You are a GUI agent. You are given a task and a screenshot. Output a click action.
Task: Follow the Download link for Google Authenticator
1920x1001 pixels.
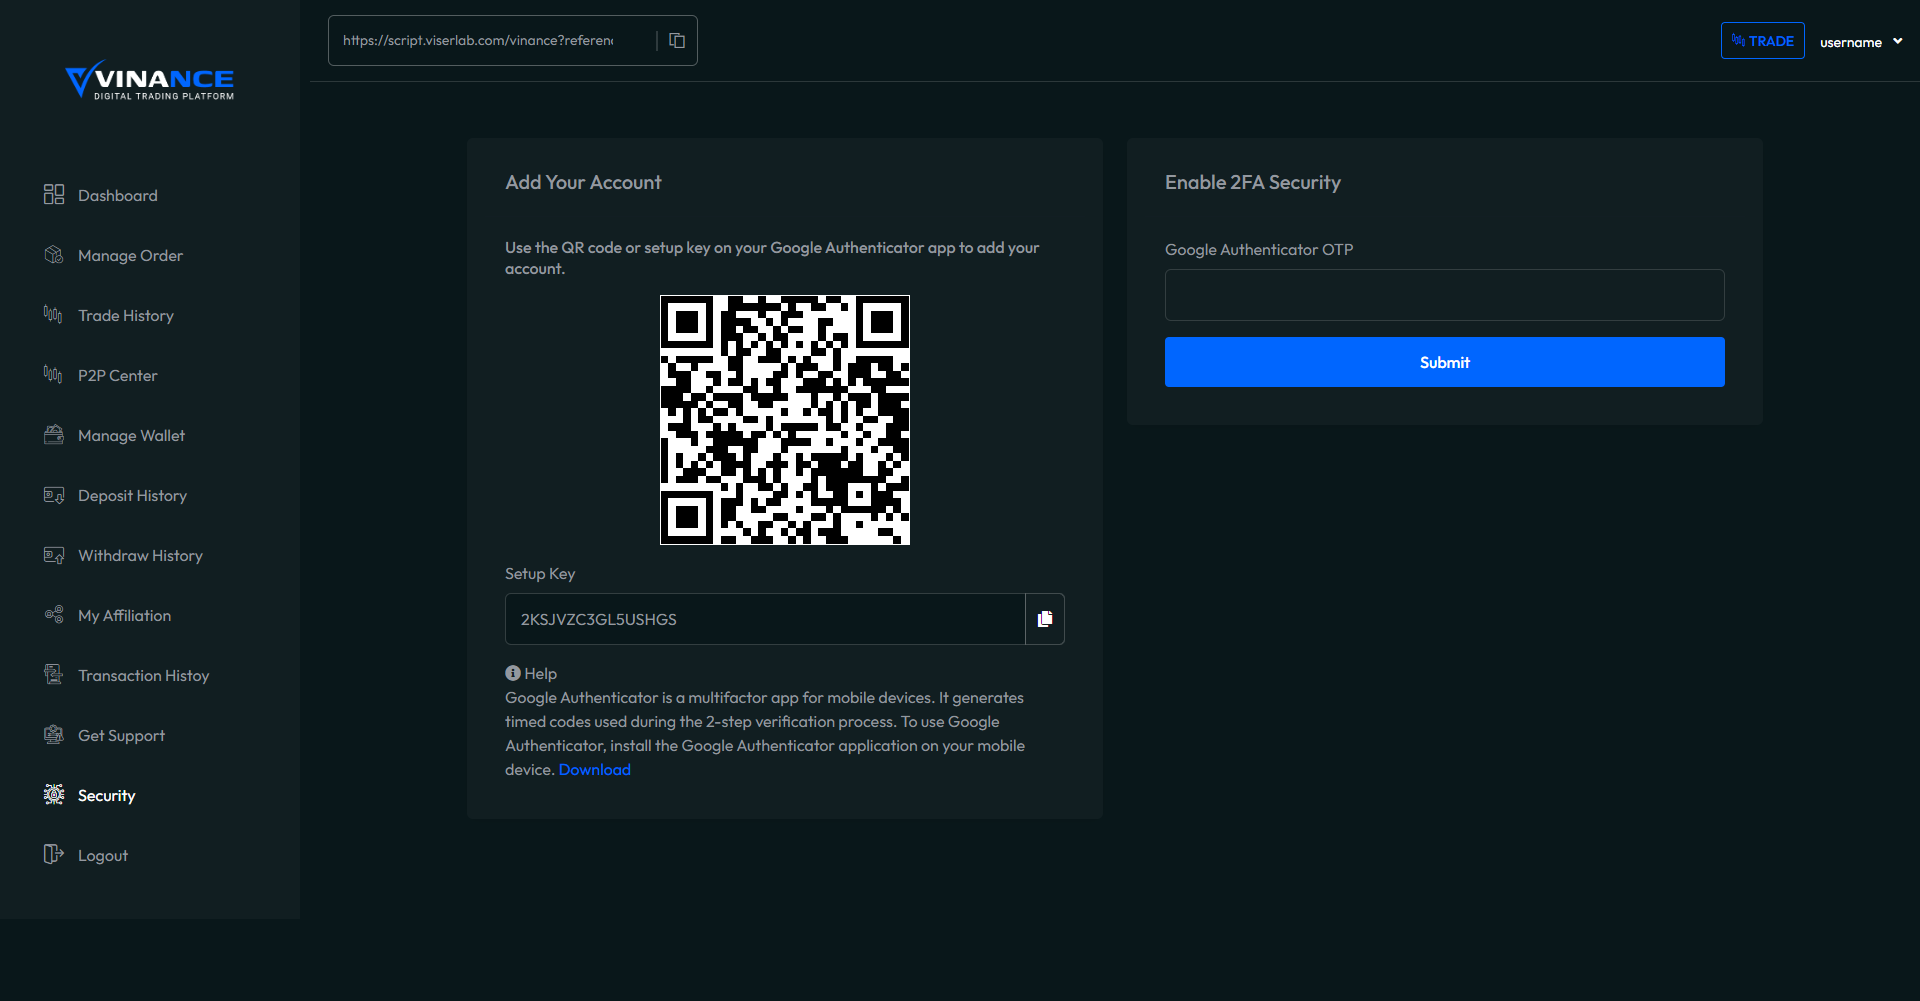594,770
